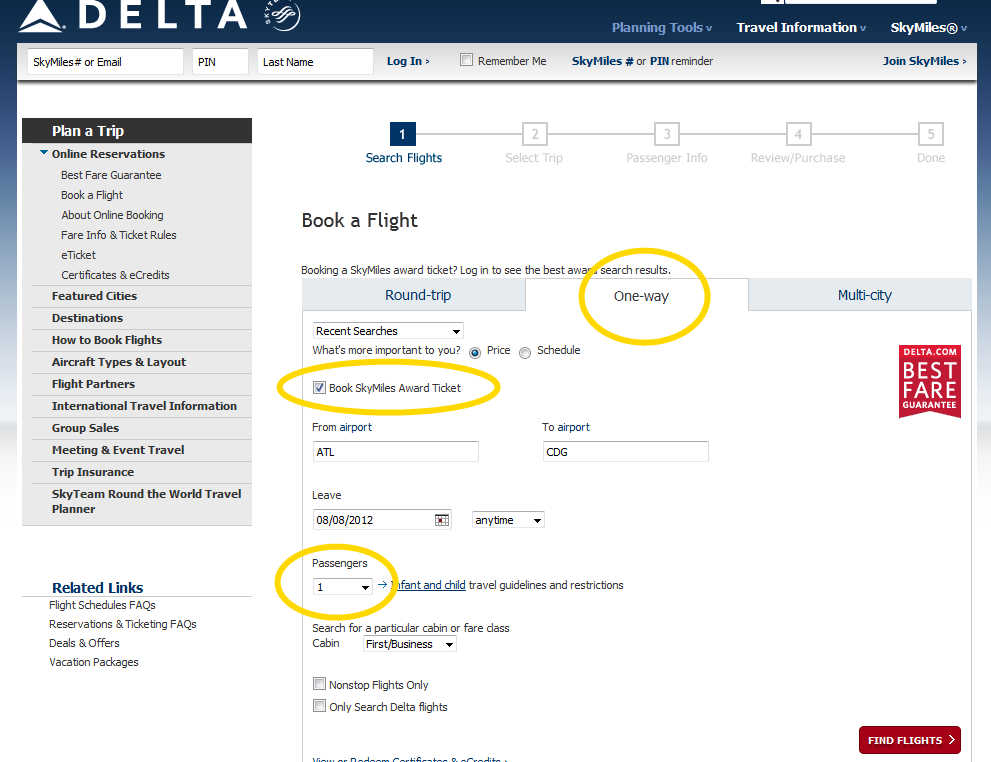Open the Planning Tools menu
Screen dimensions: 991x762
pos(662,28)
